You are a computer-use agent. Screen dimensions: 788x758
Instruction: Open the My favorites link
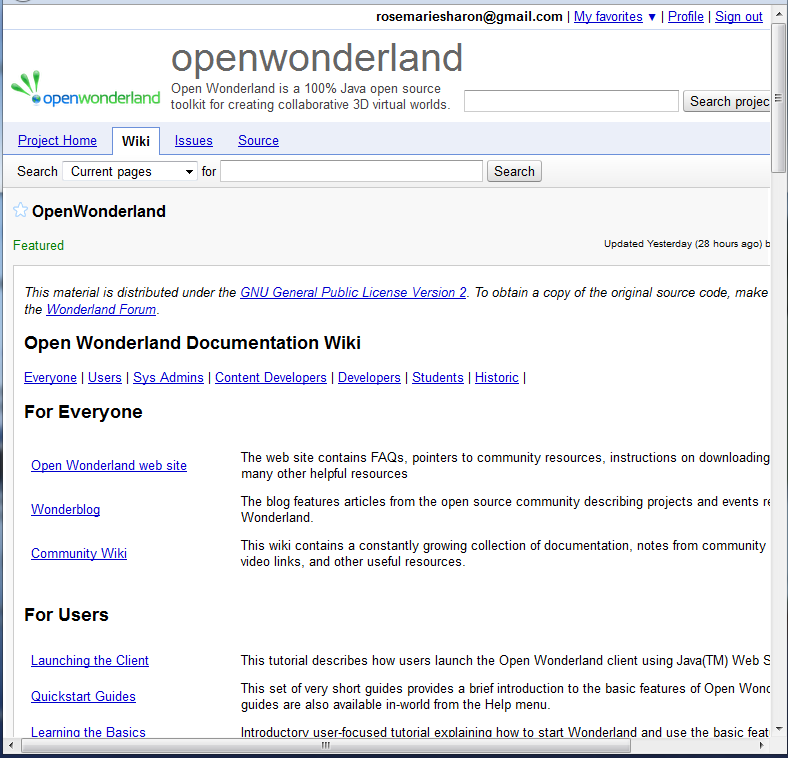click(608, 17)
